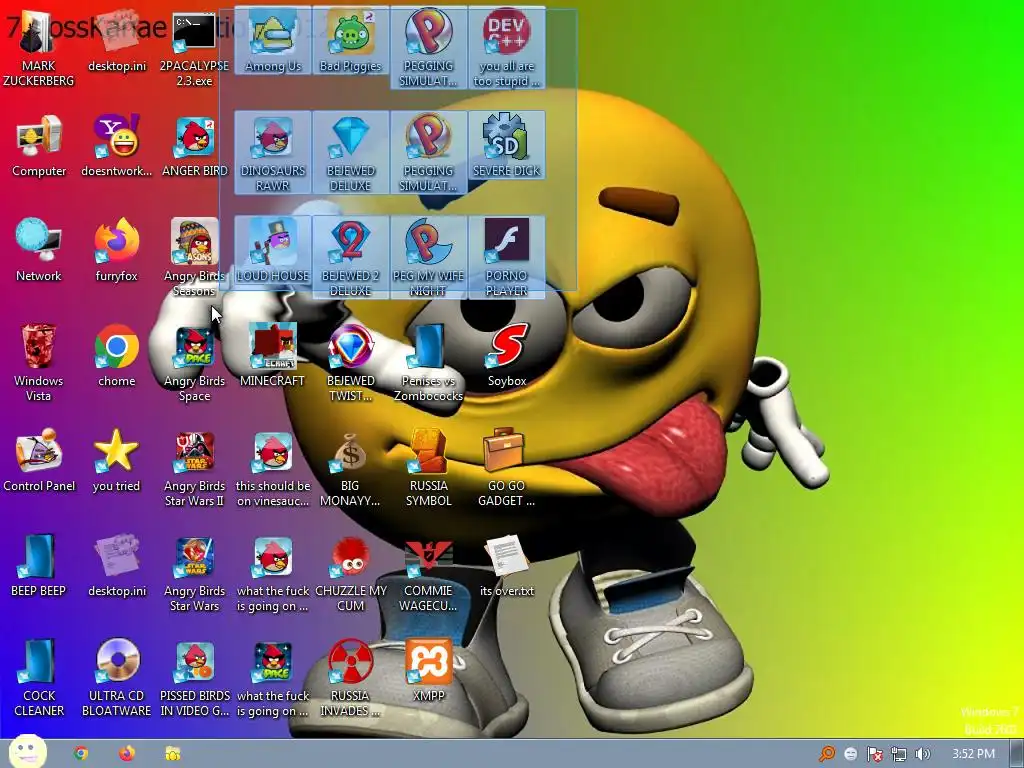Open the Control Panel icon

pos(39,460)
